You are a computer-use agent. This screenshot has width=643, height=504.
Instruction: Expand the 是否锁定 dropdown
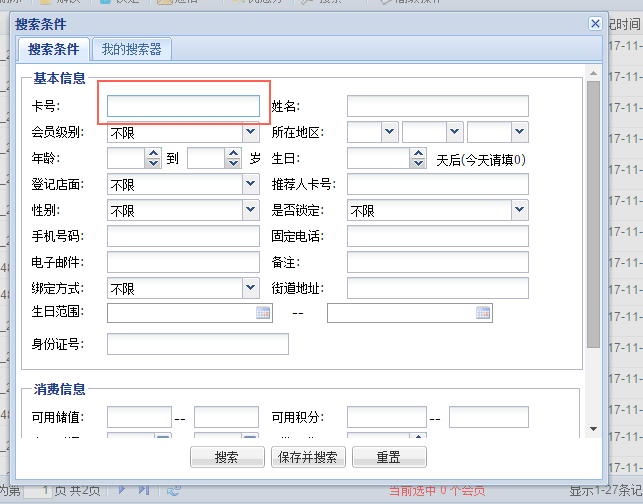point(519,210)
